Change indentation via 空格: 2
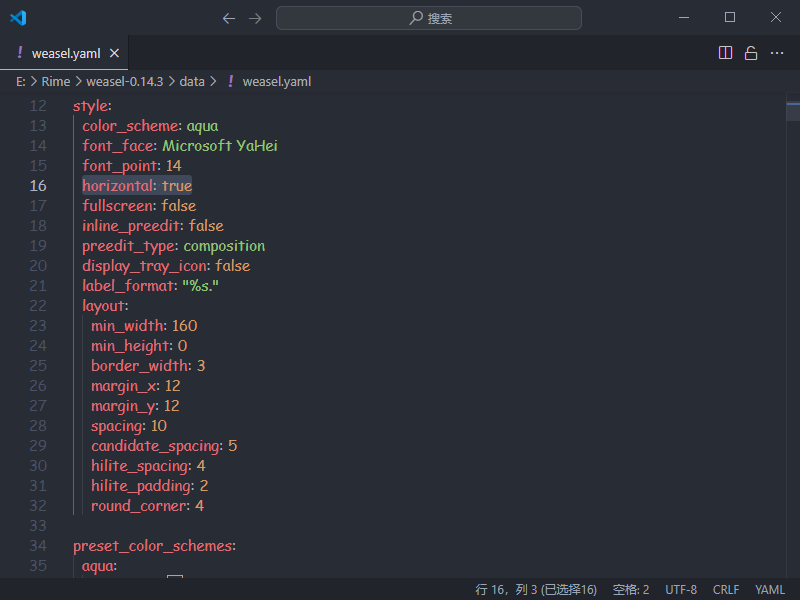Screen dimensions: 800x600 click(630, 589)
